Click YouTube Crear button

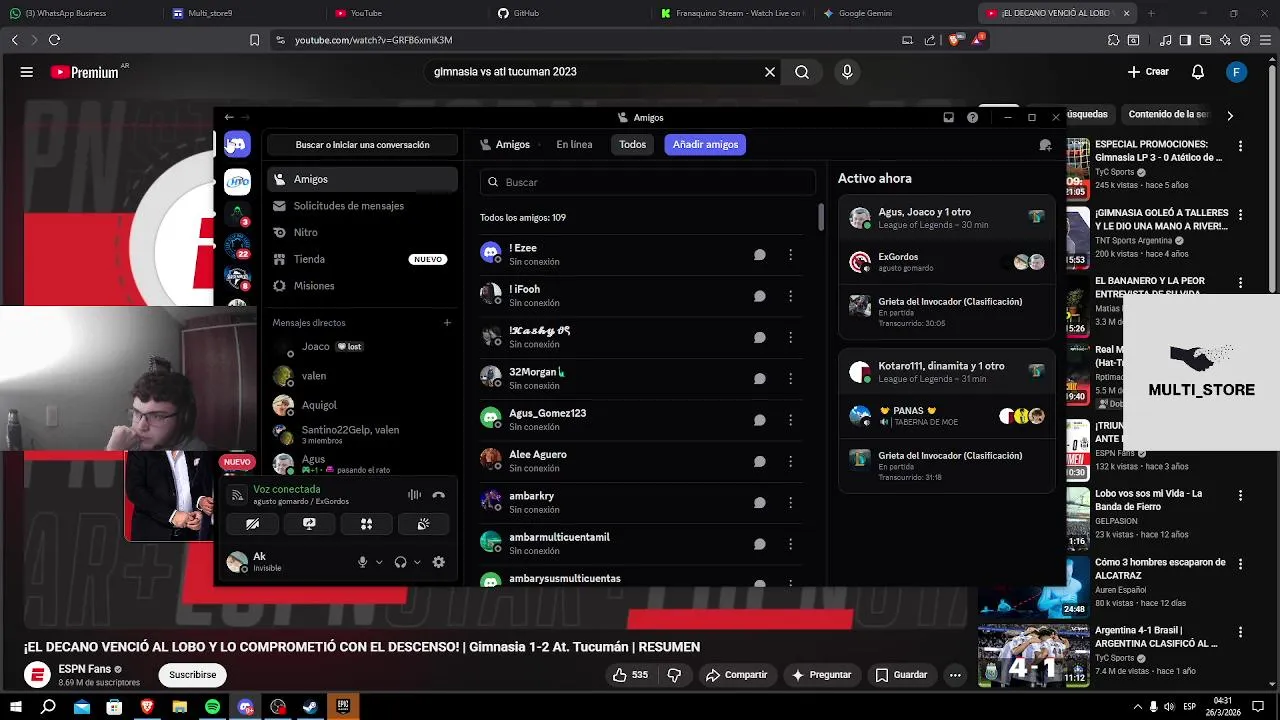(1148, 72)
